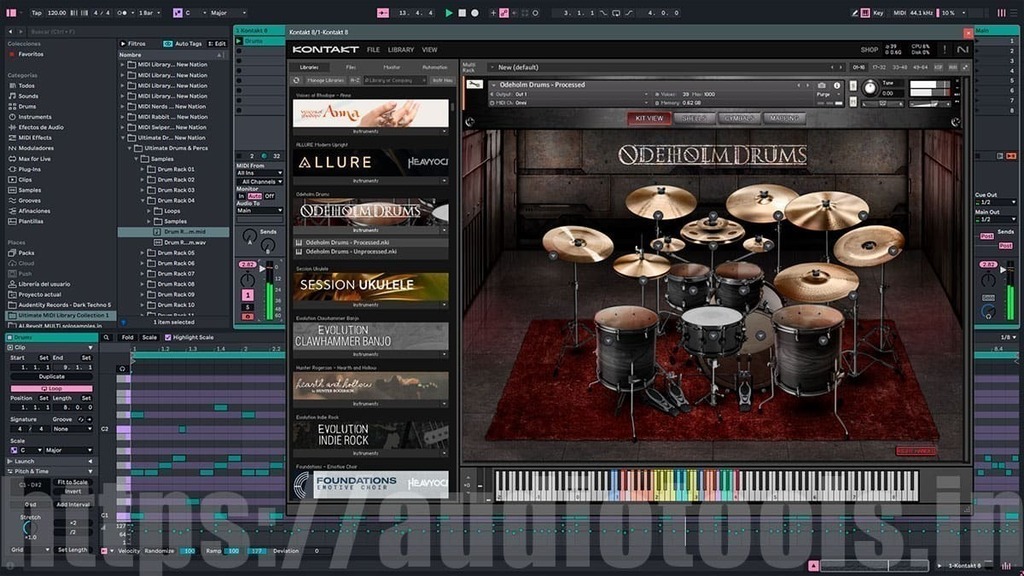1024x576 pixels.
Task: Select the Drums browser category
Action: click(x=27, y=106)
